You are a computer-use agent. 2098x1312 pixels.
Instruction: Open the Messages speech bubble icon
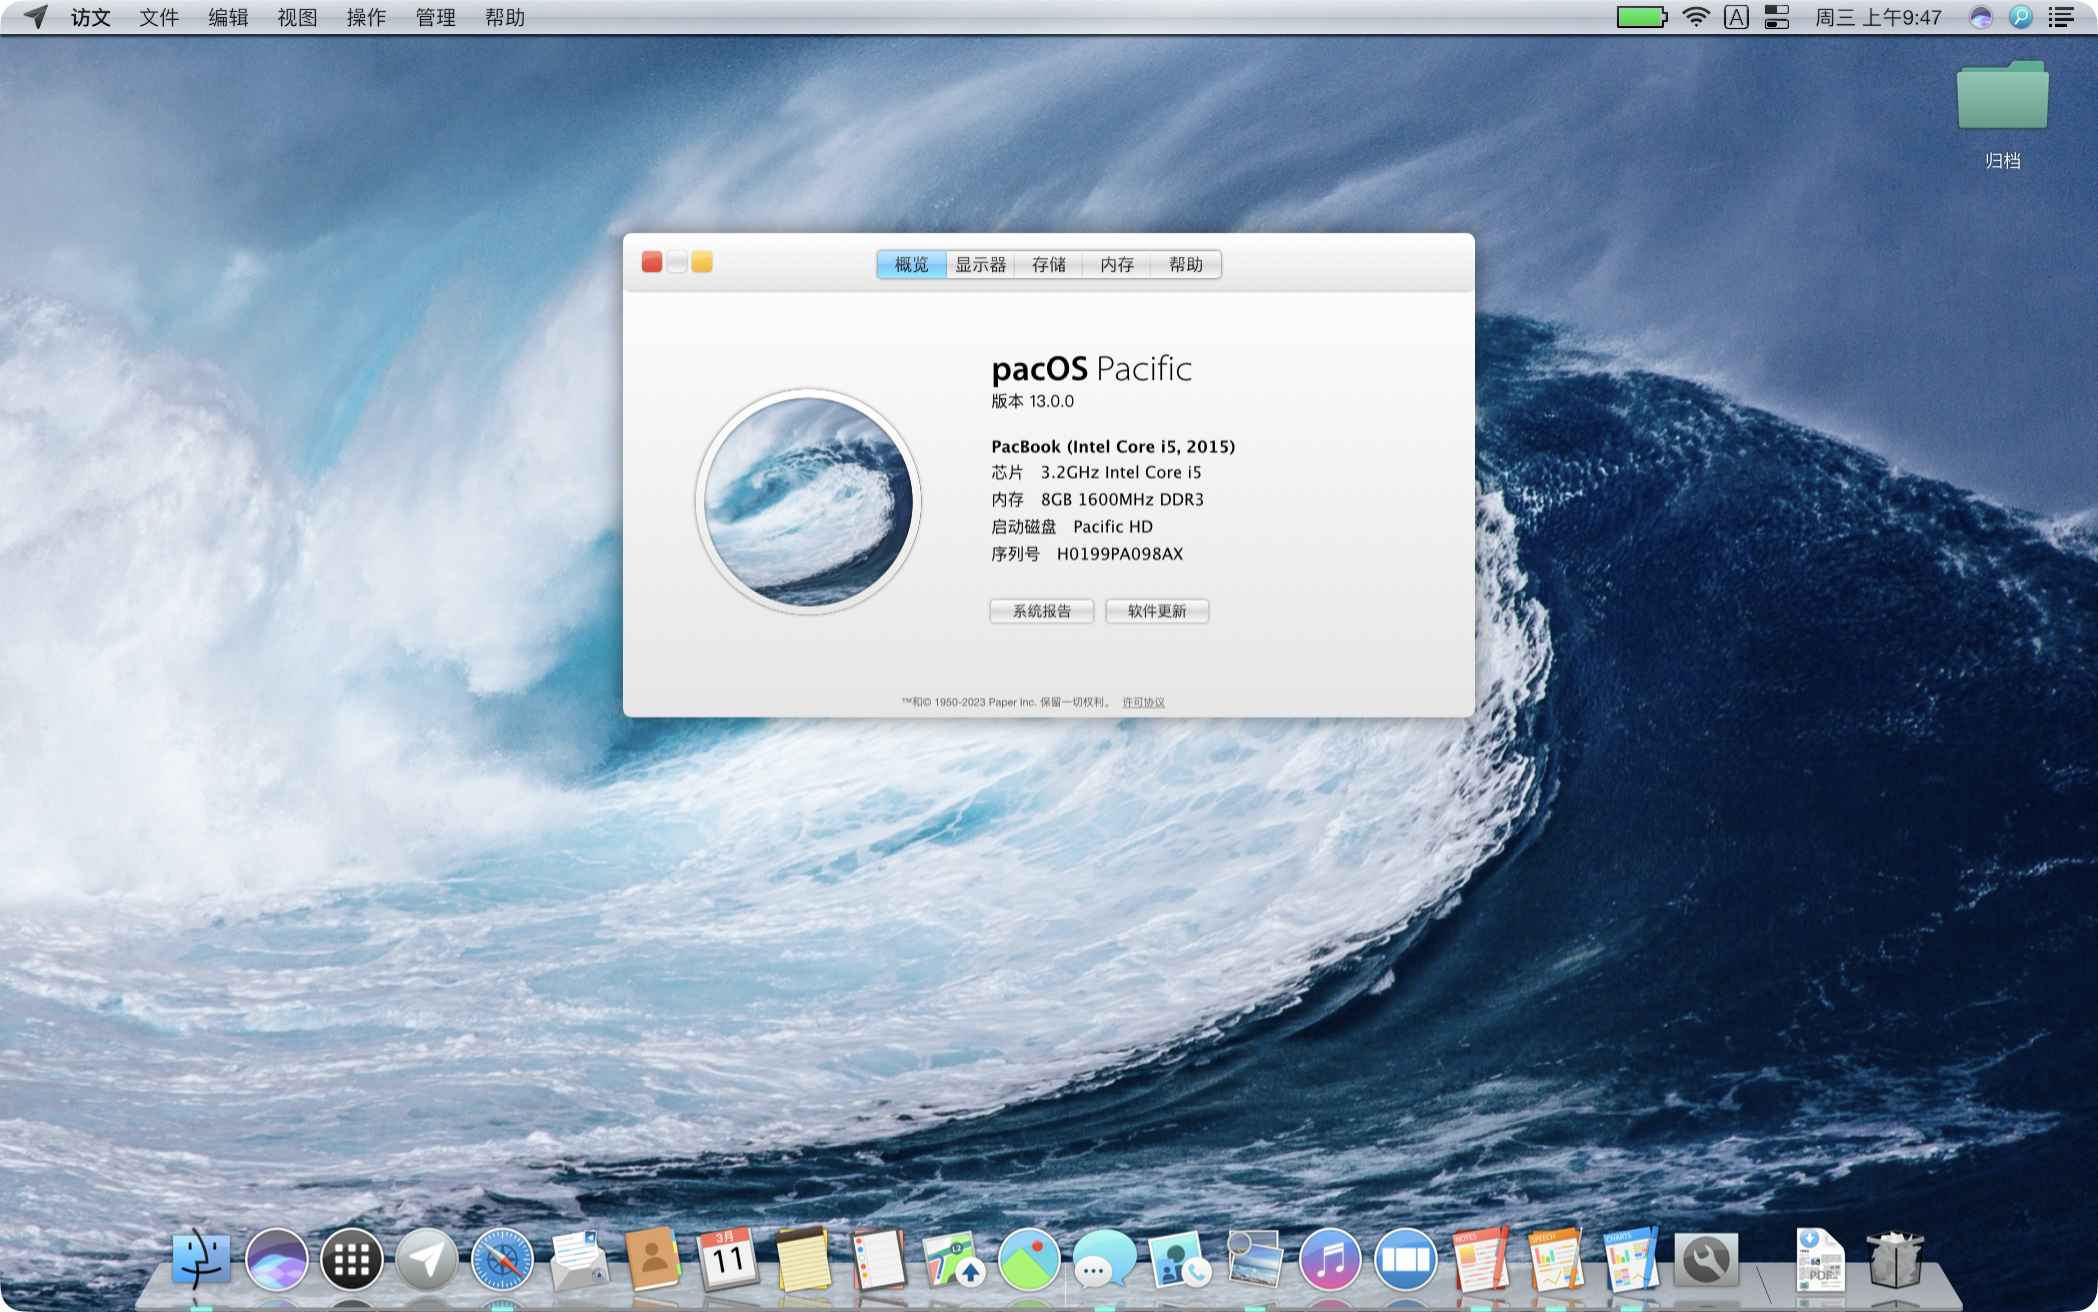point(1103,1259)
